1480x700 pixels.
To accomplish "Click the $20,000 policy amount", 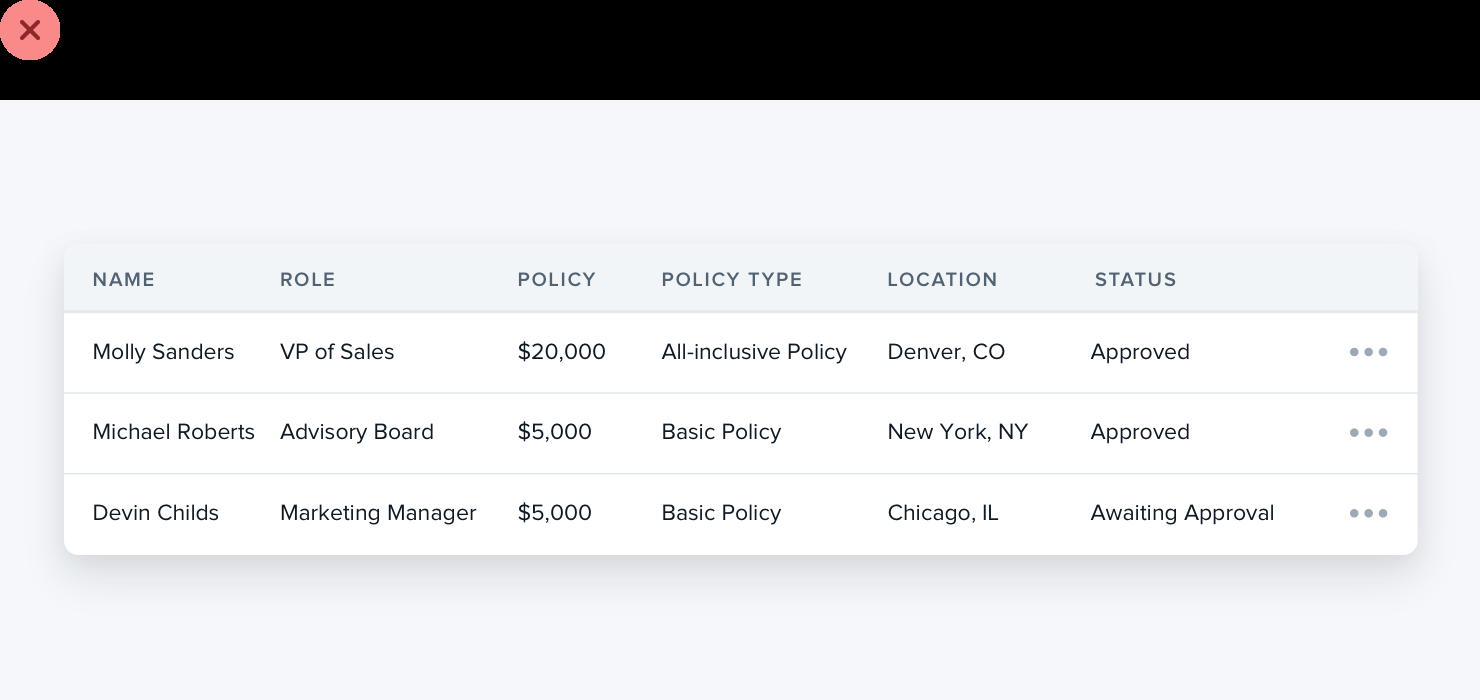I will point(561,352).
